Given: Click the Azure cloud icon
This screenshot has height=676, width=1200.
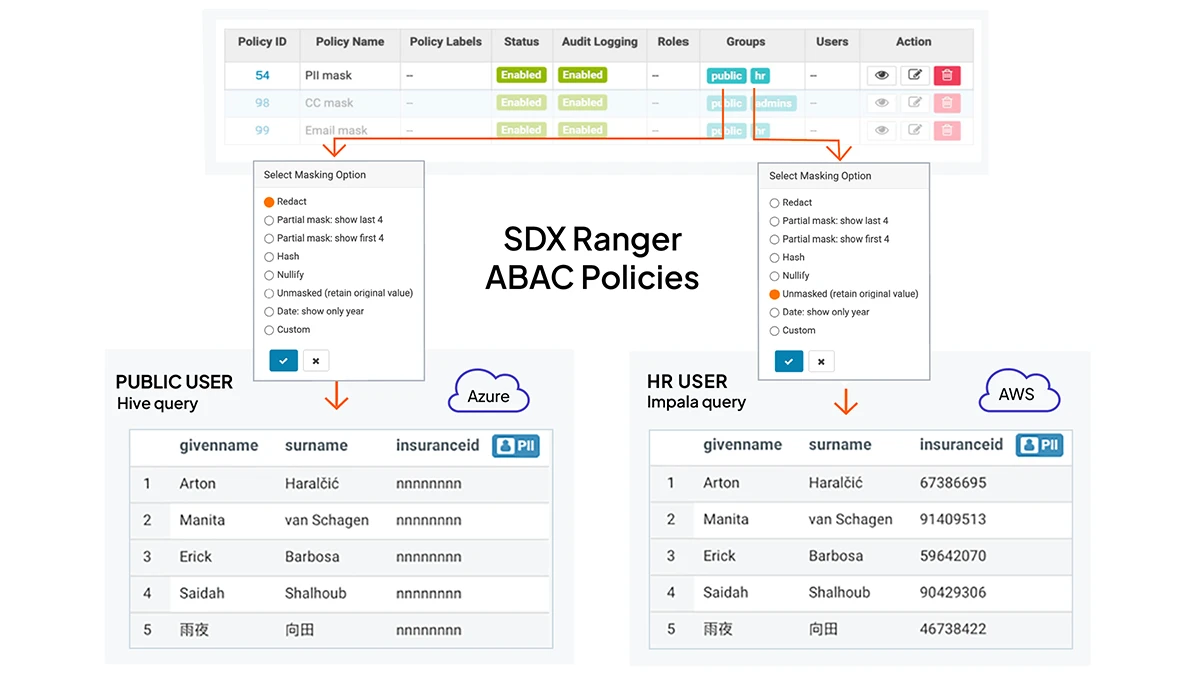Looking at the screenshot, I should click(488, 392).
